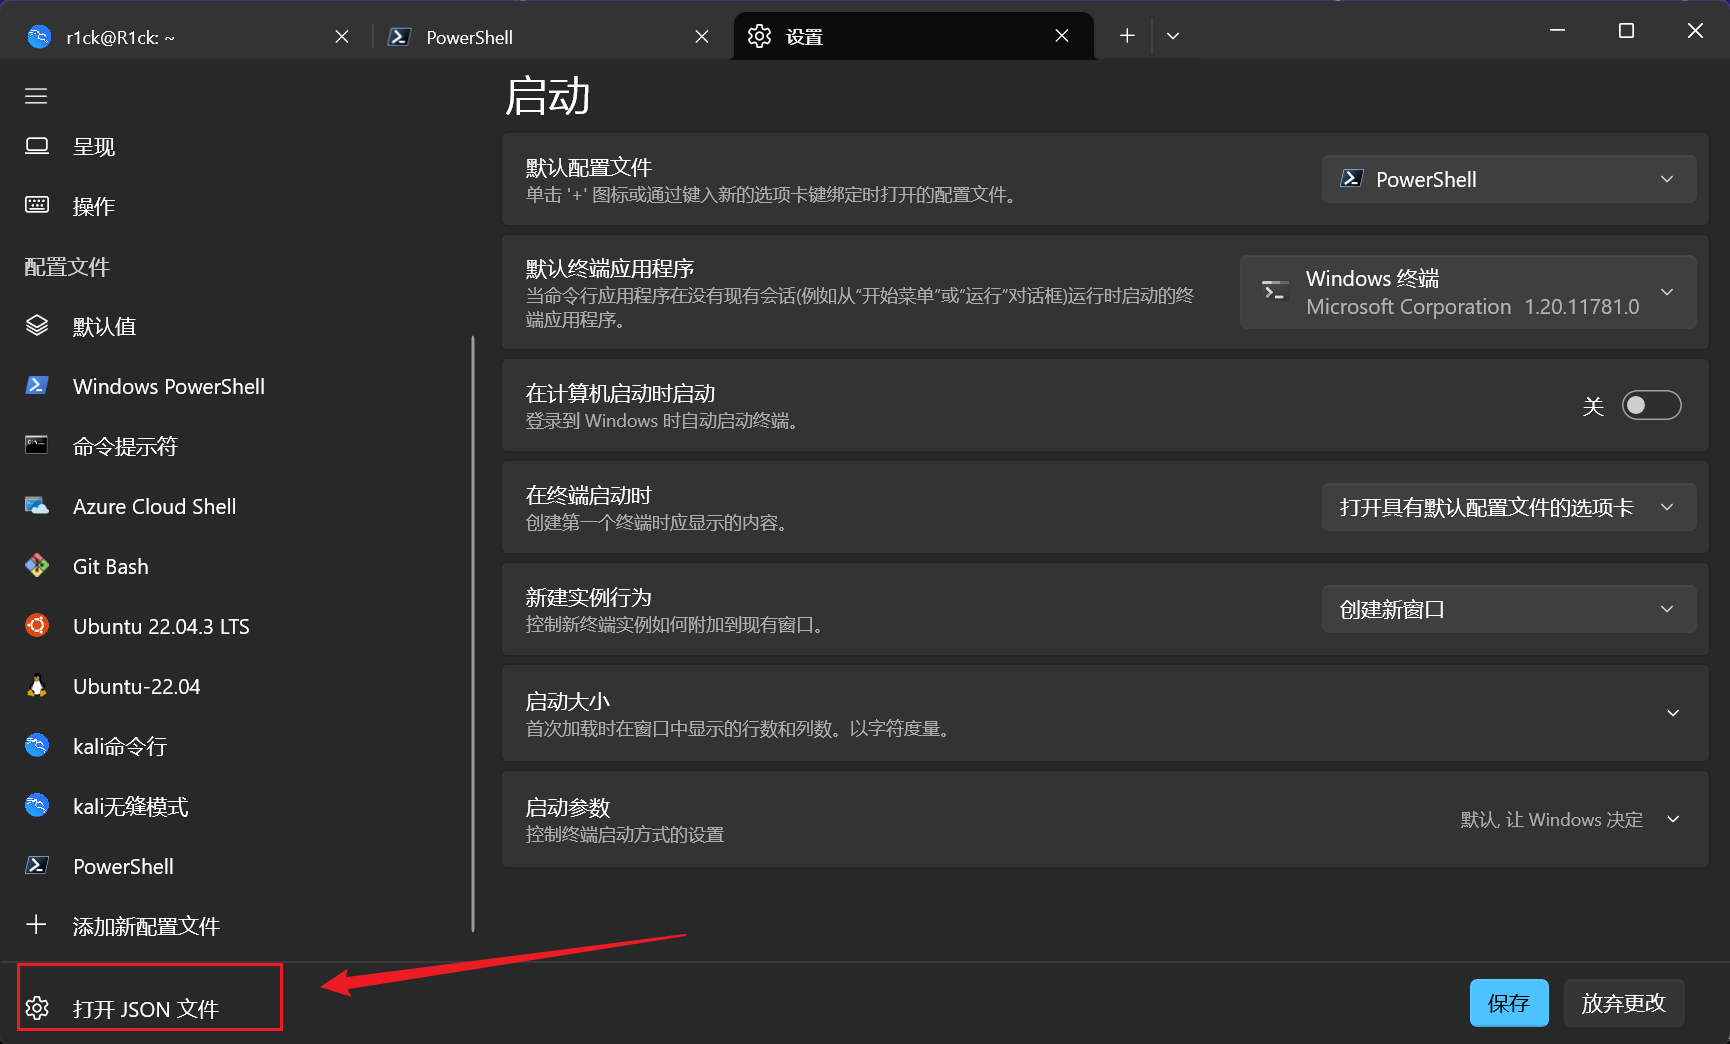Image resolution: width=1730 pixels, height=1044 pixels.
Task: Open the 默认配置文件 PowerShell dropdown
Action: 1508,179
